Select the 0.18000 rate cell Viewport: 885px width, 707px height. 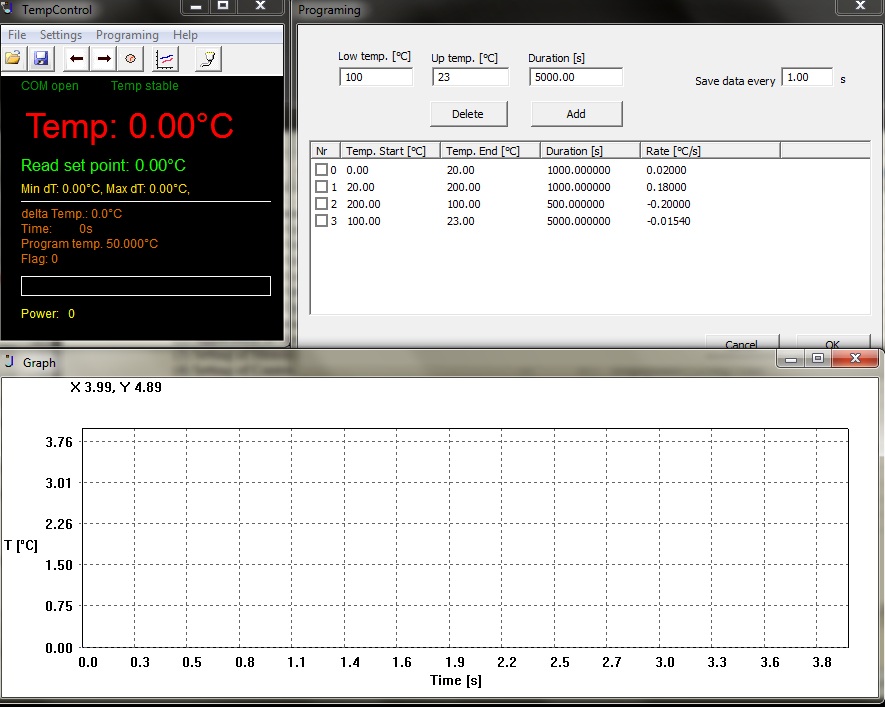[x=667, y=187]
